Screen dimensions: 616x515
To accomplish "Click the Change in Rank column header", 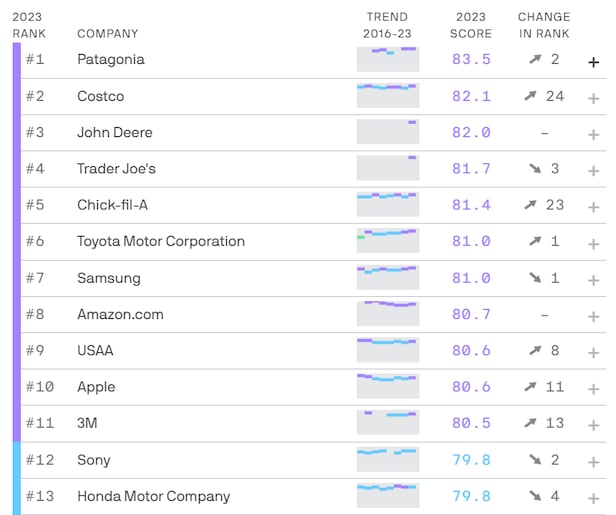I will point(544,25).
